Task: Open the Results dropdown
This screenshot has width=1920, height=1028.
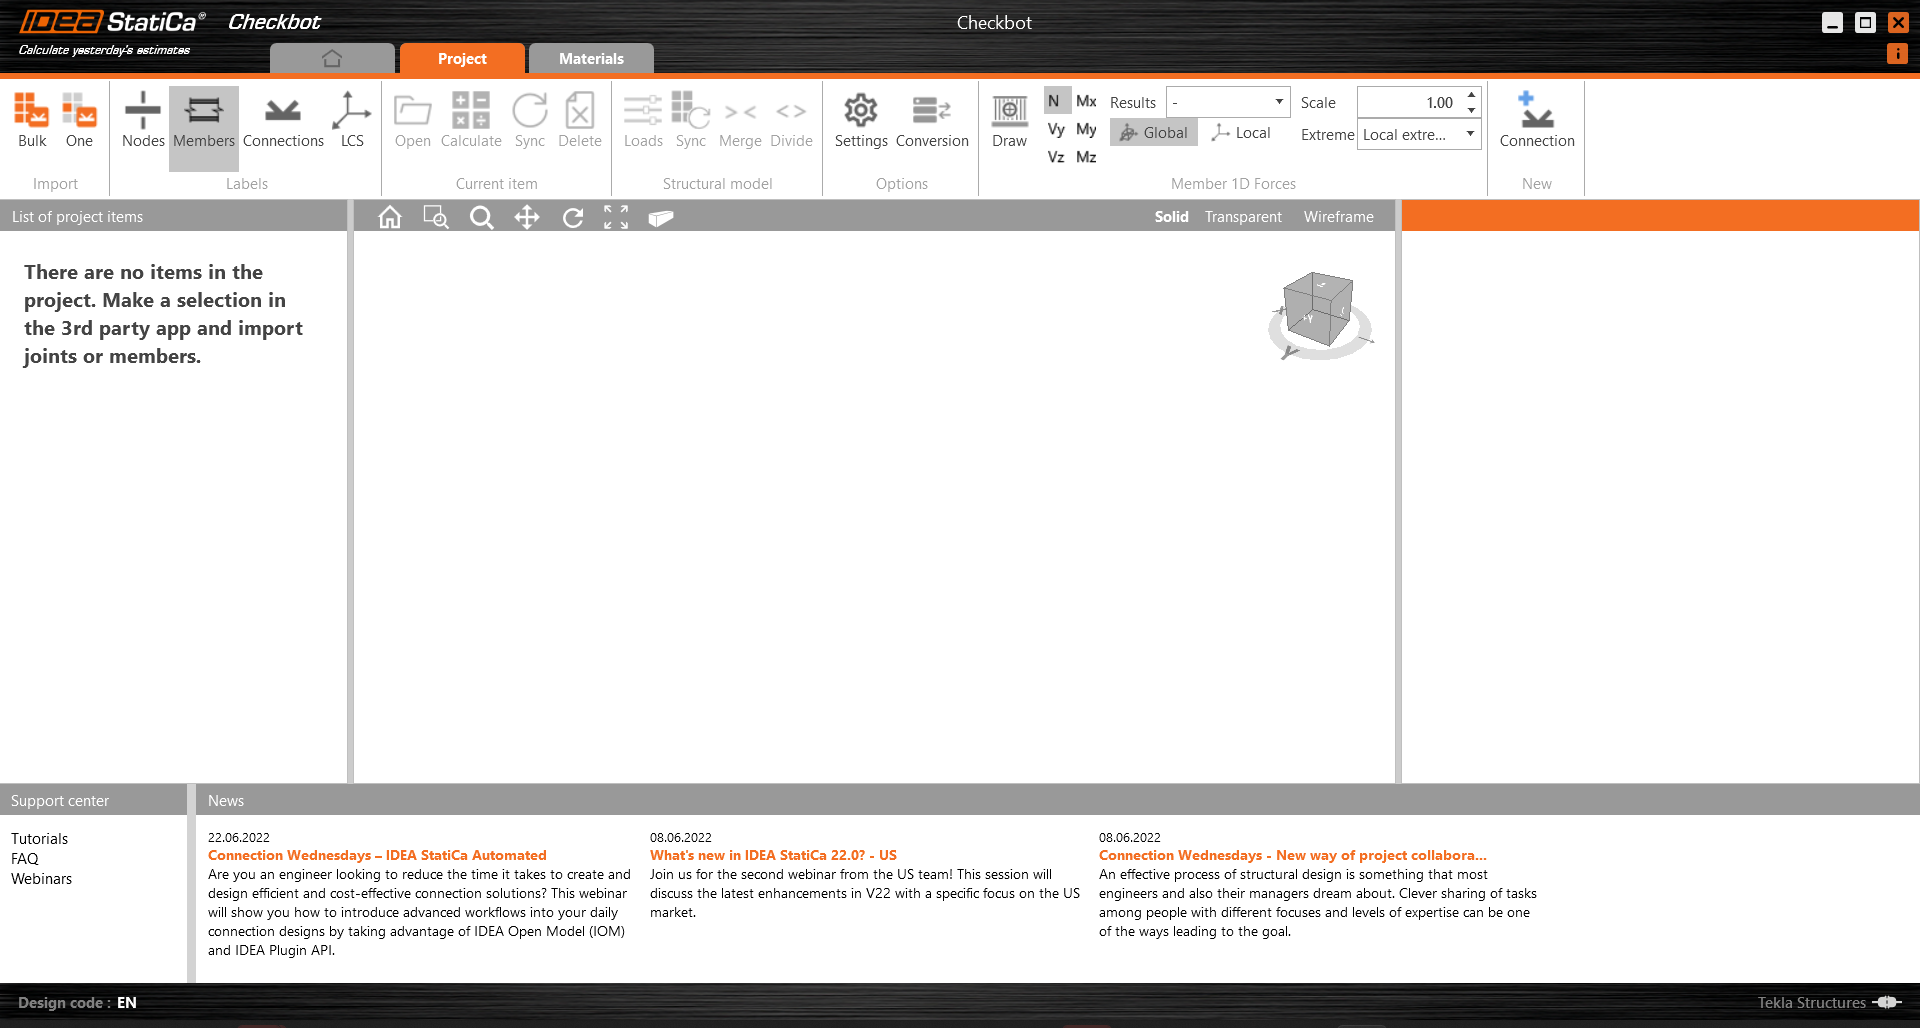Action: pos(1228,102)
